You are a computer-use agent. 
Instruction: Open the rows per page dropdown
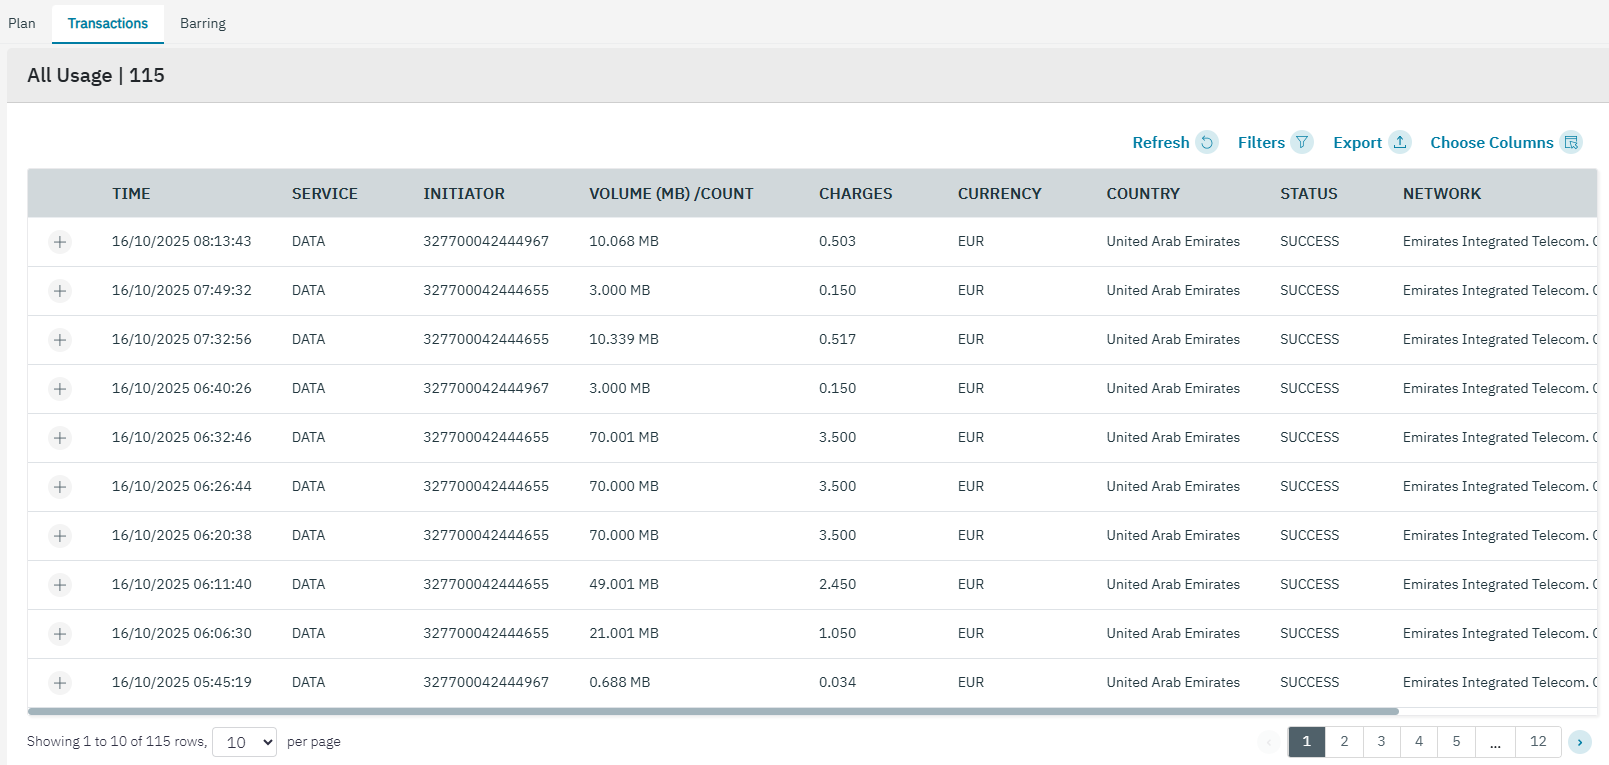tap(244, 742)
